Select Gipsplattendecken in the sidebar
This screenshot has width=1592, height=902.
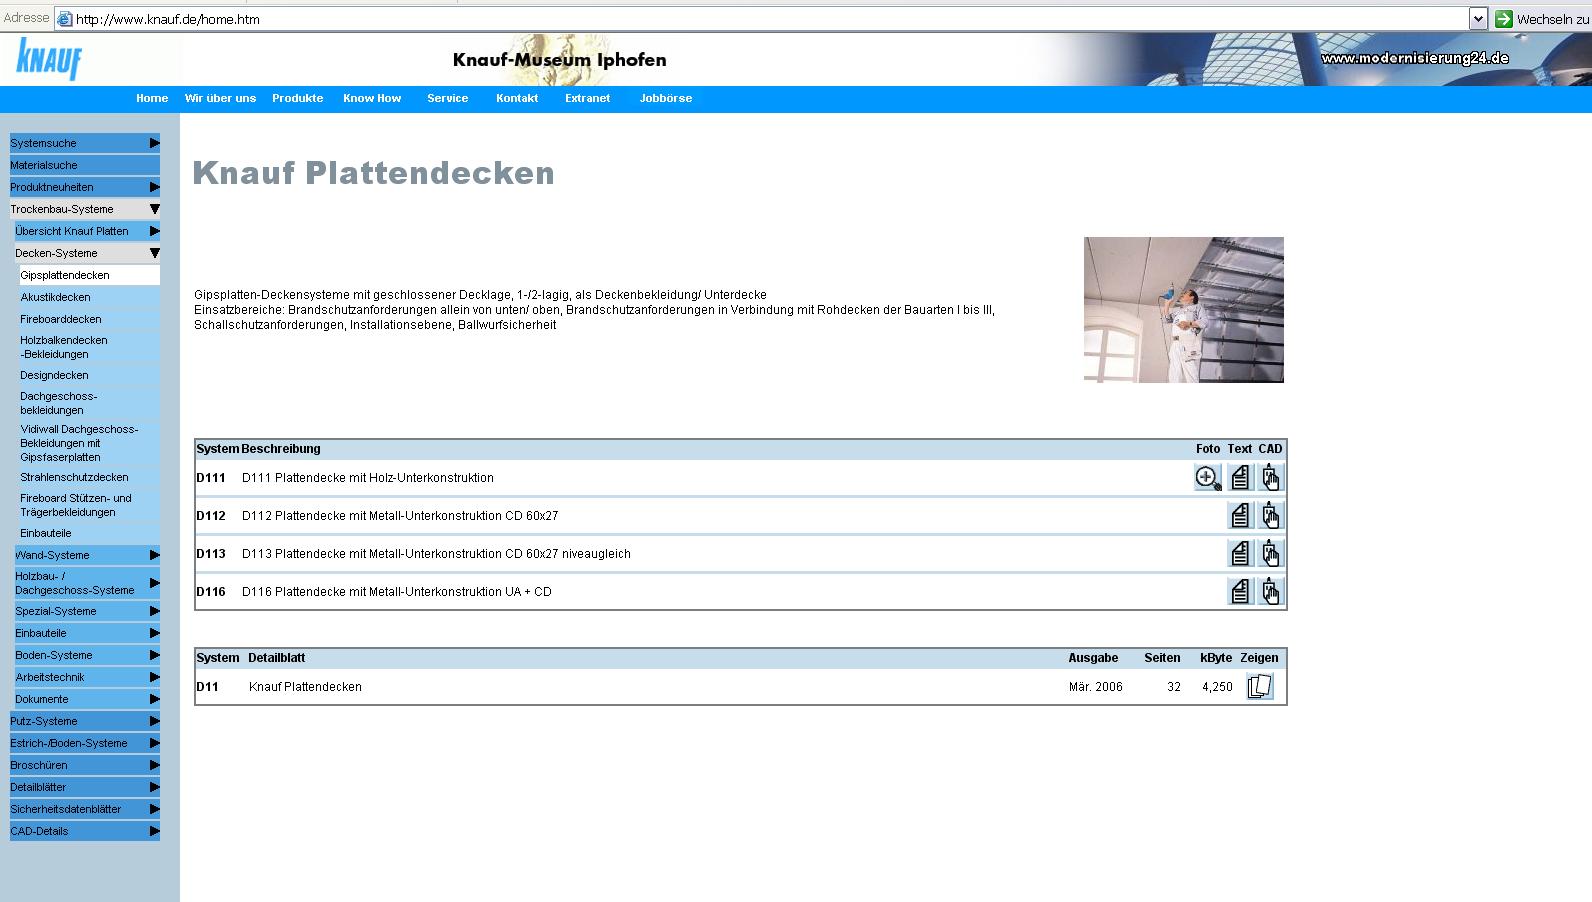click(x=89, y=275)
